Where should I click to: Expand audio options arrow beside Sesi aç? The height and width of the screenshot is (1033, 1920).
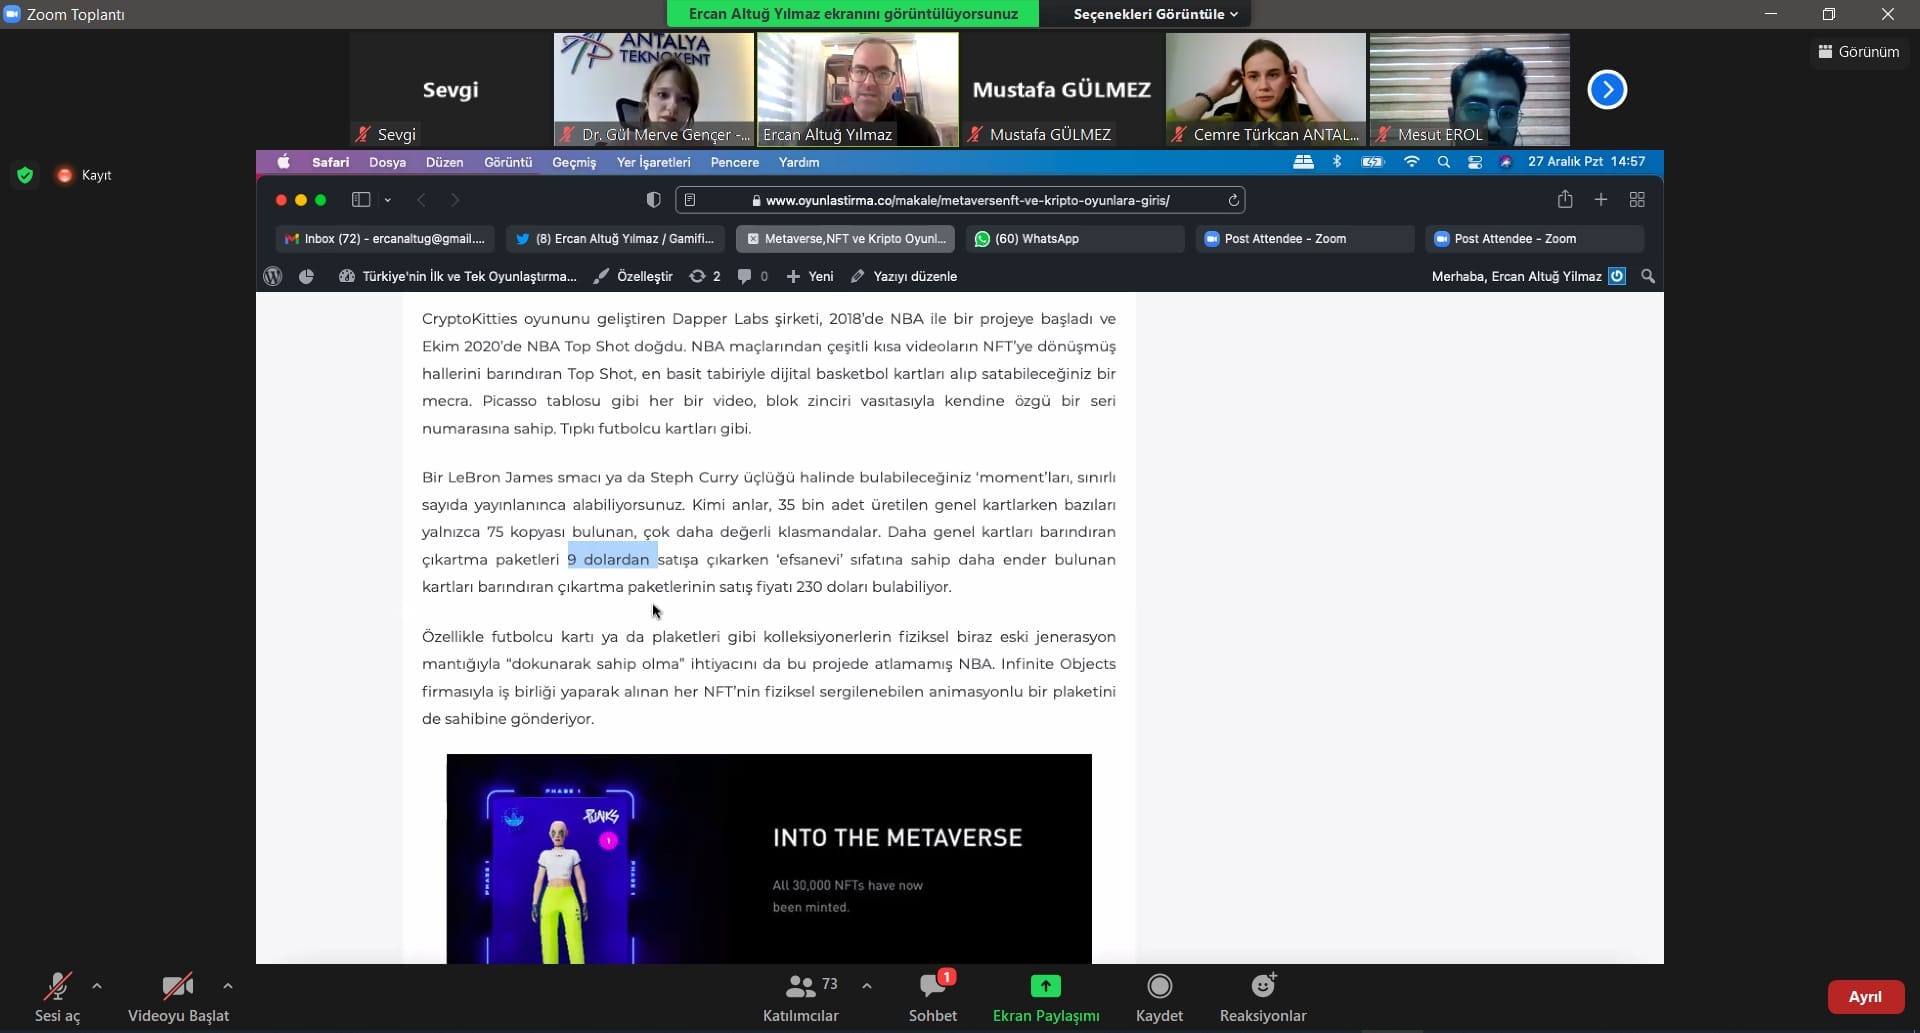[97, 986]
